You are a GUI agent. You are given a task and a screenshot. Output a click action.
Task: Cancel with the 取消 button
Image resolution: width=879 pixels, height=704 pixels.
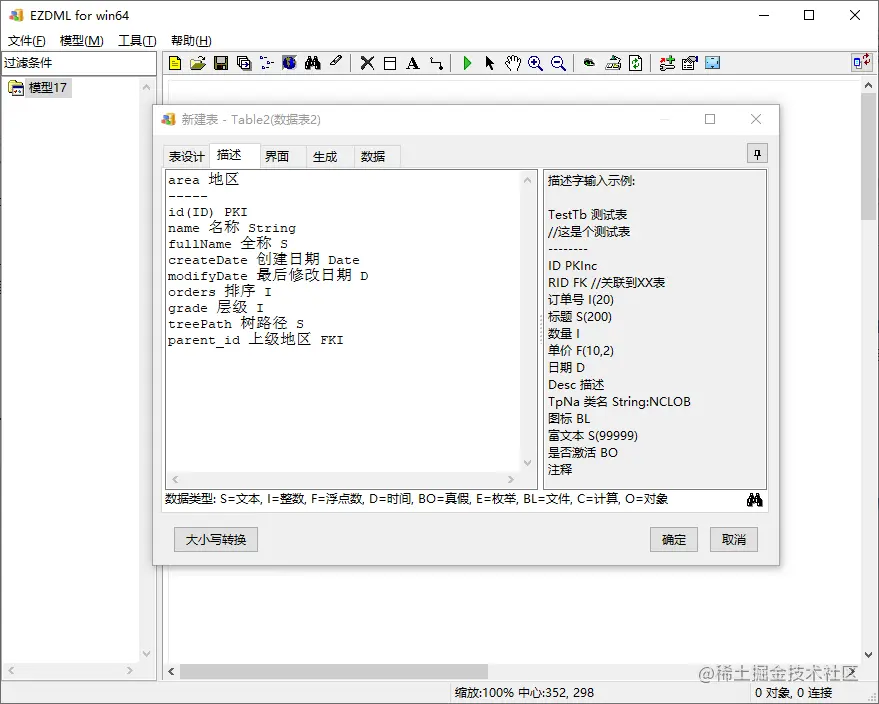[734, 539]
